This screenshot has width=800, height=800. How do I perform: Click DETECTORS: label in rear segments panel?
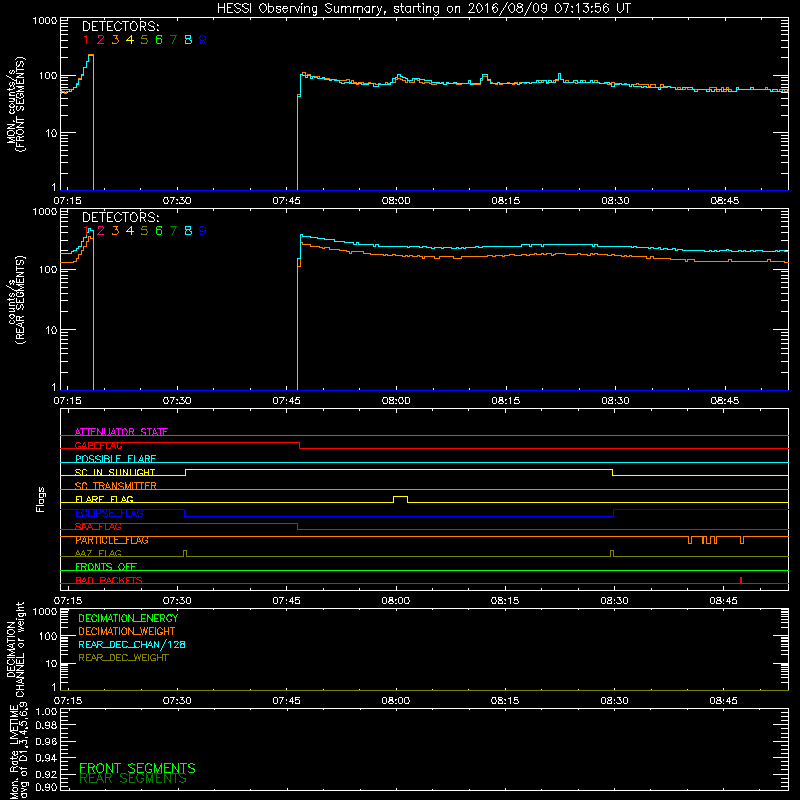point(120,217)
